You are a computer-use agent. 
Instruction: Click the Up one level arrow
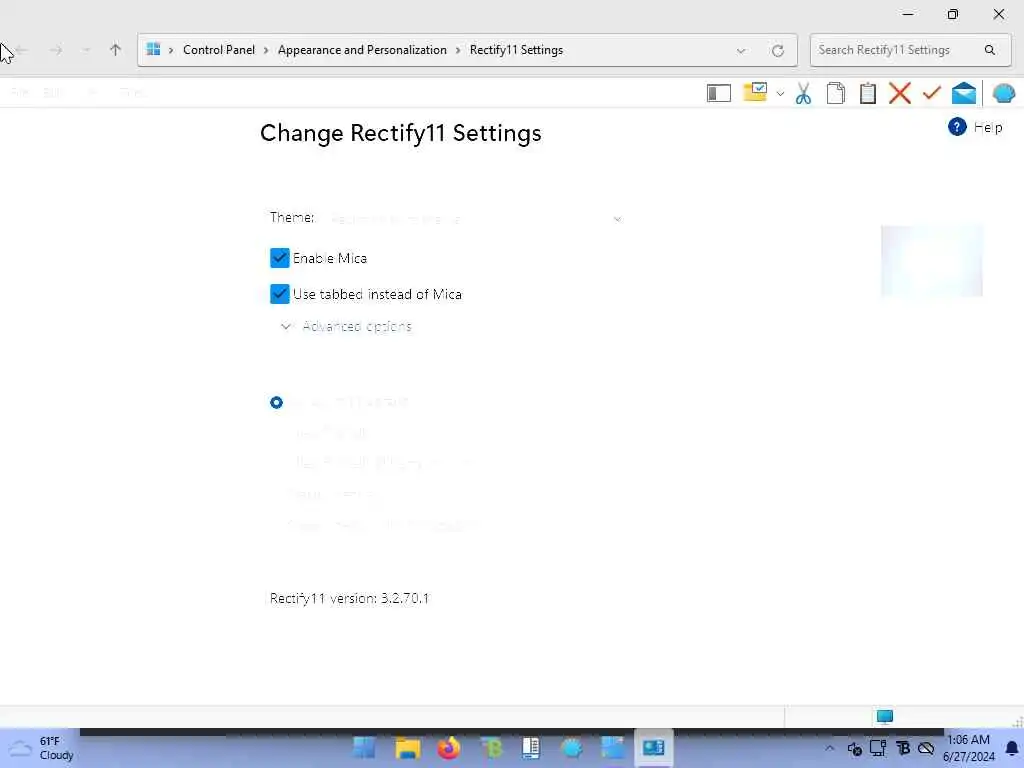pos(115,50)
